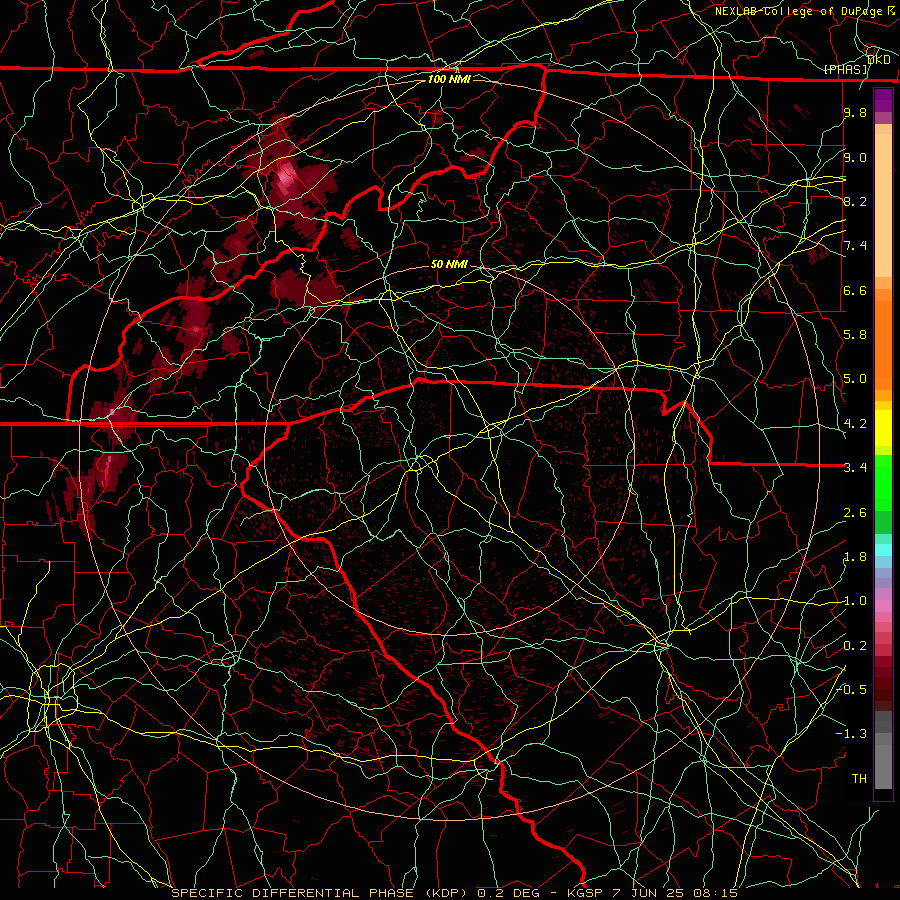Click the "KGSP" station ID in the caption

(585, 893)
